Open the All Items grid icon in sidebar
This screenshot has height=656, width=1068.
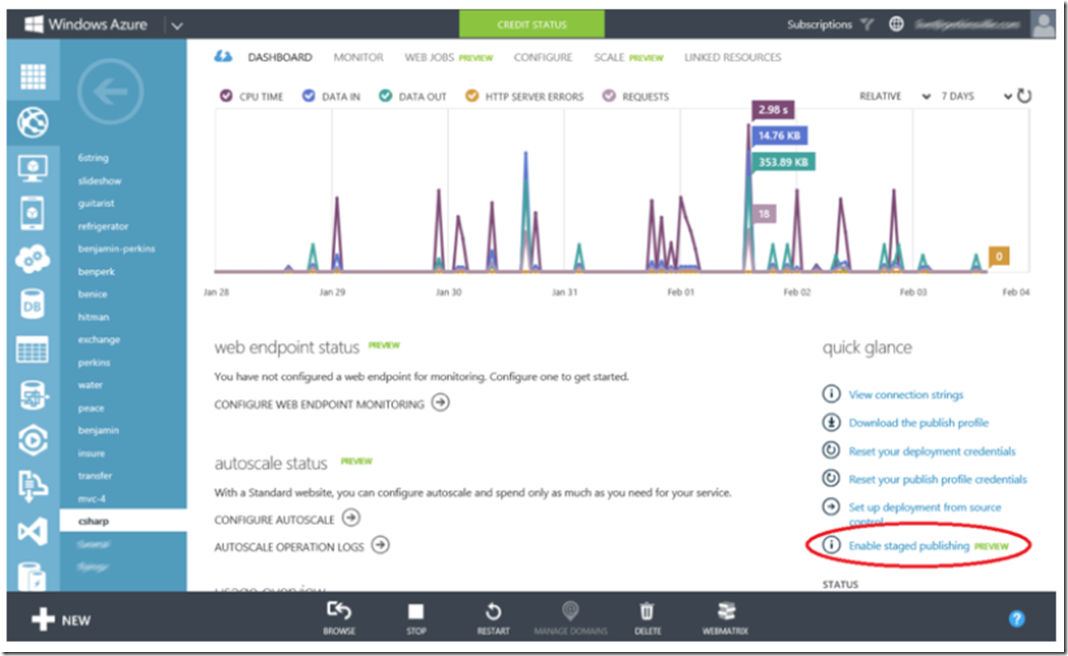[33, 76]
